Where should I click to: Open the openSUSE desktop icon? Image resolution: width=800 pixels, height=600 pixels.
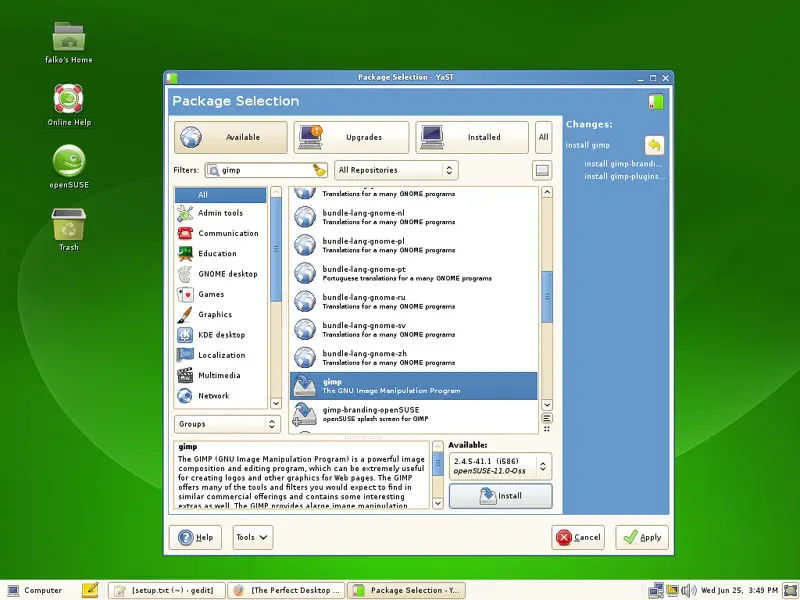click(69, 162)
